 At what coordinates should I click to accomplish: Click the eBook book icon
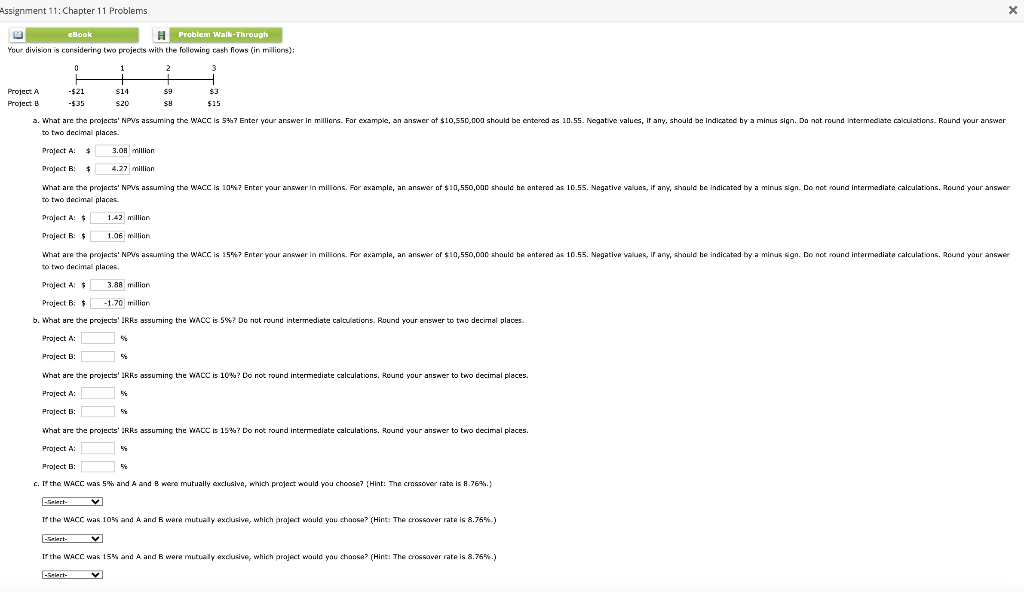coord(18,35)
